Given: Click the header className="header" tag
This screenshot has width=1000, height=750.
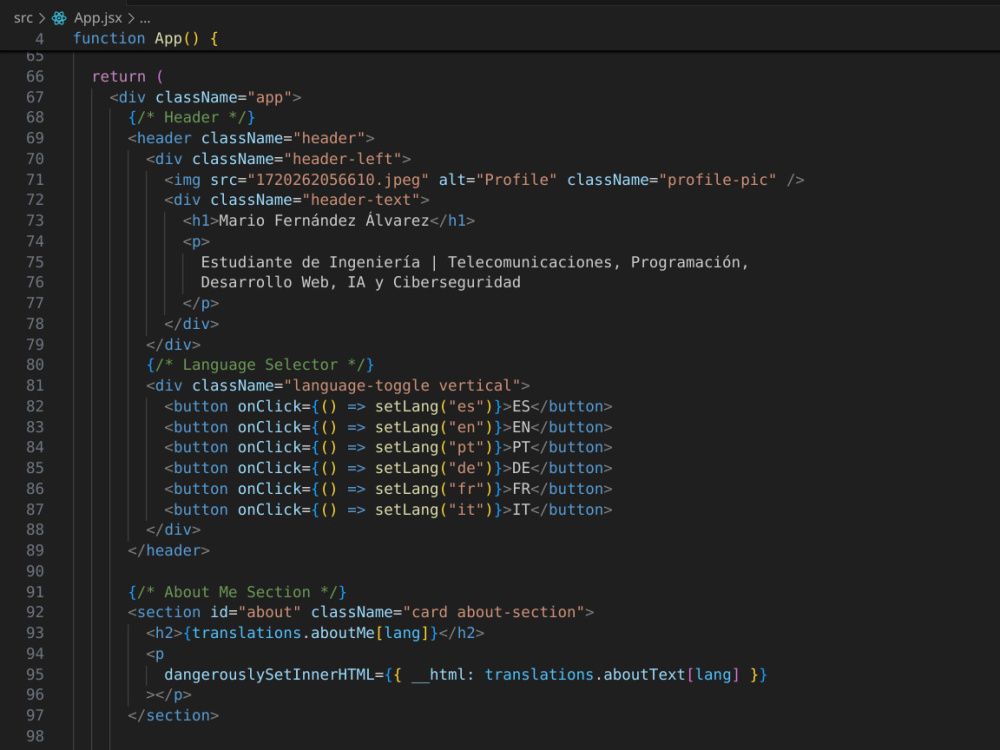Looking at the screenshot, I should [x=251, y=138].
